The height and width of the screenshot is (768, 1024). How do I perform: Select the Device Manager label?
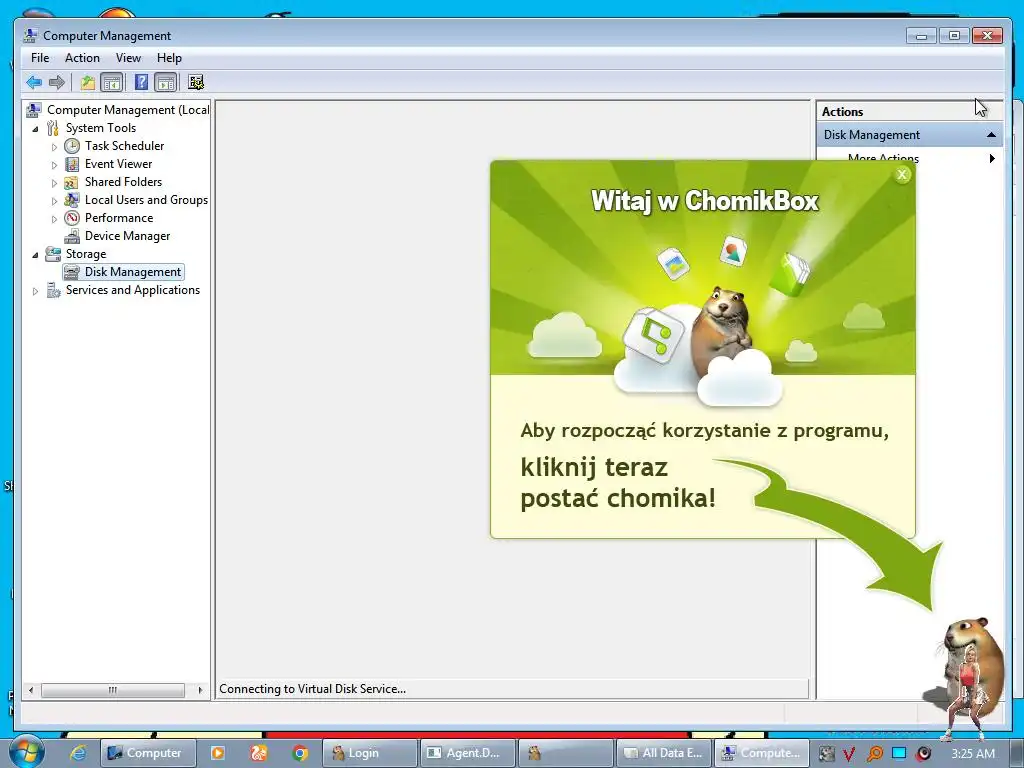click(127, 236)
